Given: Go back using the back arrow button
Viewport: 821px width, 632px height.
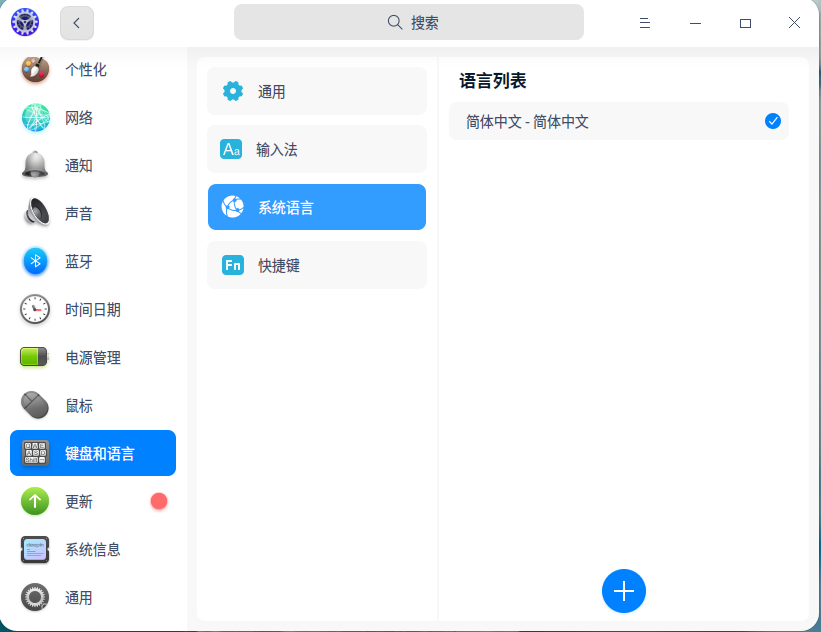Looking at the screenshot, I should click(x=77, y=23).
